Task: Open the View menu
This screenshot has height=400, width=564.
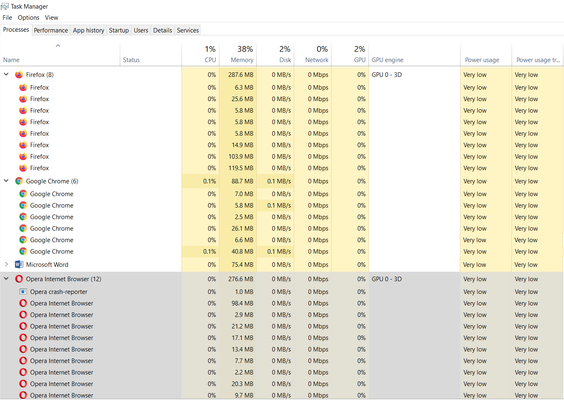Action: coord(51,18)
